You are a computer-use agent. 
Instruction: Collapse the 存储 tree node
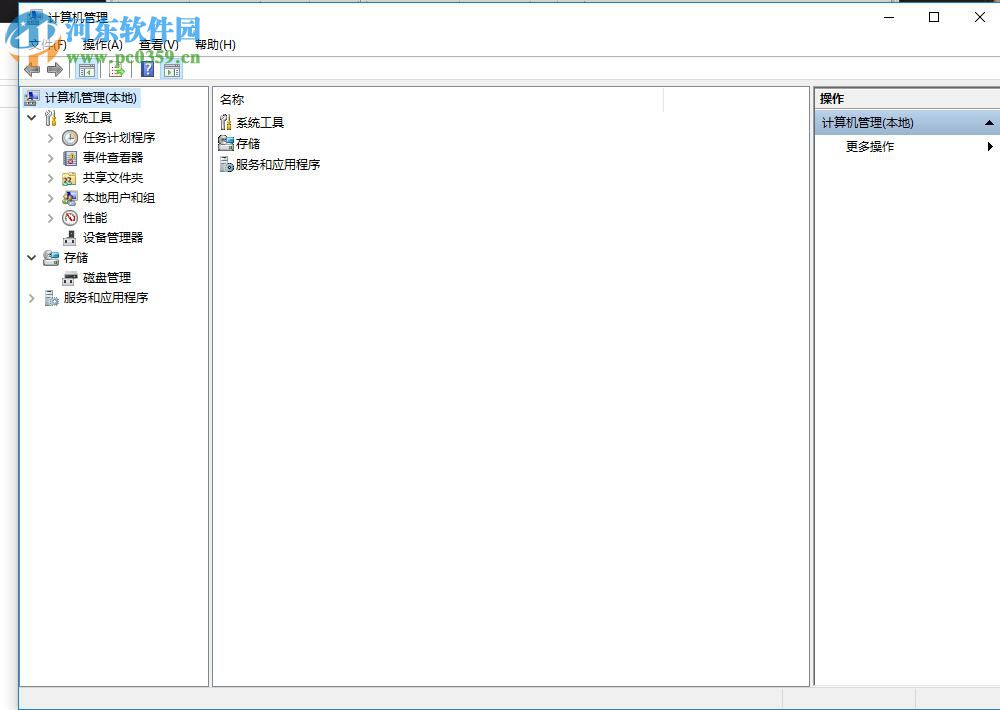point(31,258)
